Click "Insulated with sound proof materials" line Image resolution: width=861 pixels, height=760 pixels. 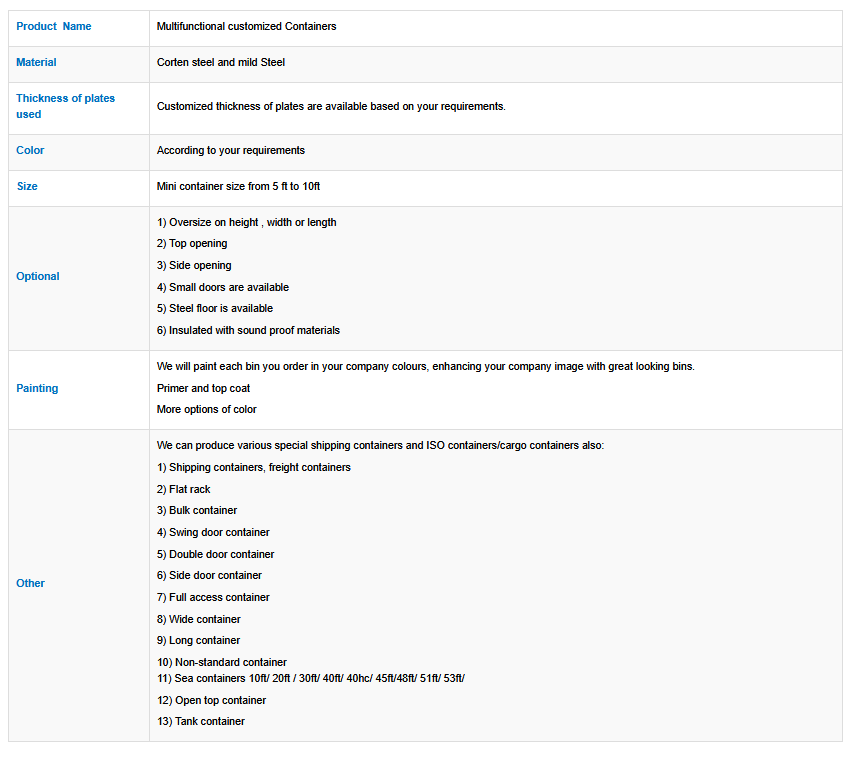pos(248,331)
